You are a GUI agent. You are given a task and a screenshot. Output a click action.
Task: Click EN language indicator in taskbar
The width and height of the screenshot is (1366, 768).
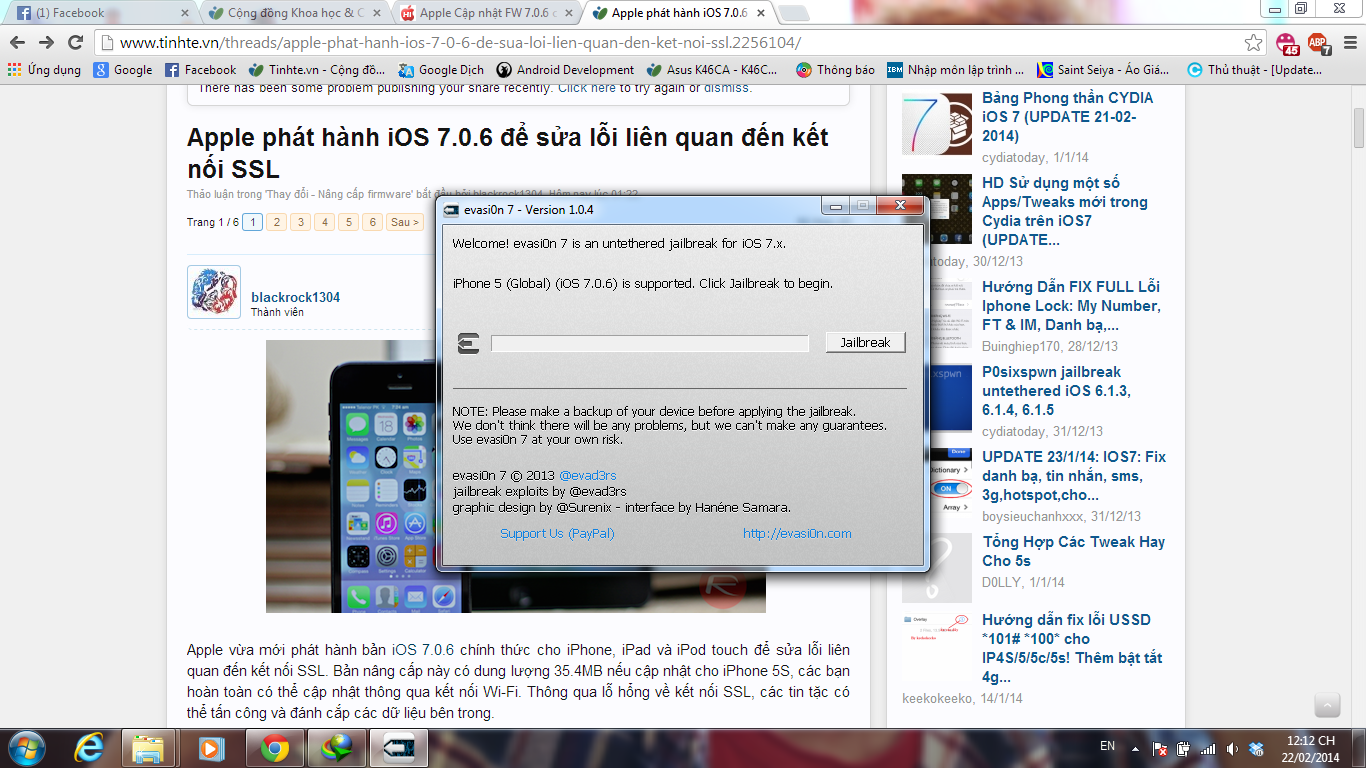[x=1107, y=746]
